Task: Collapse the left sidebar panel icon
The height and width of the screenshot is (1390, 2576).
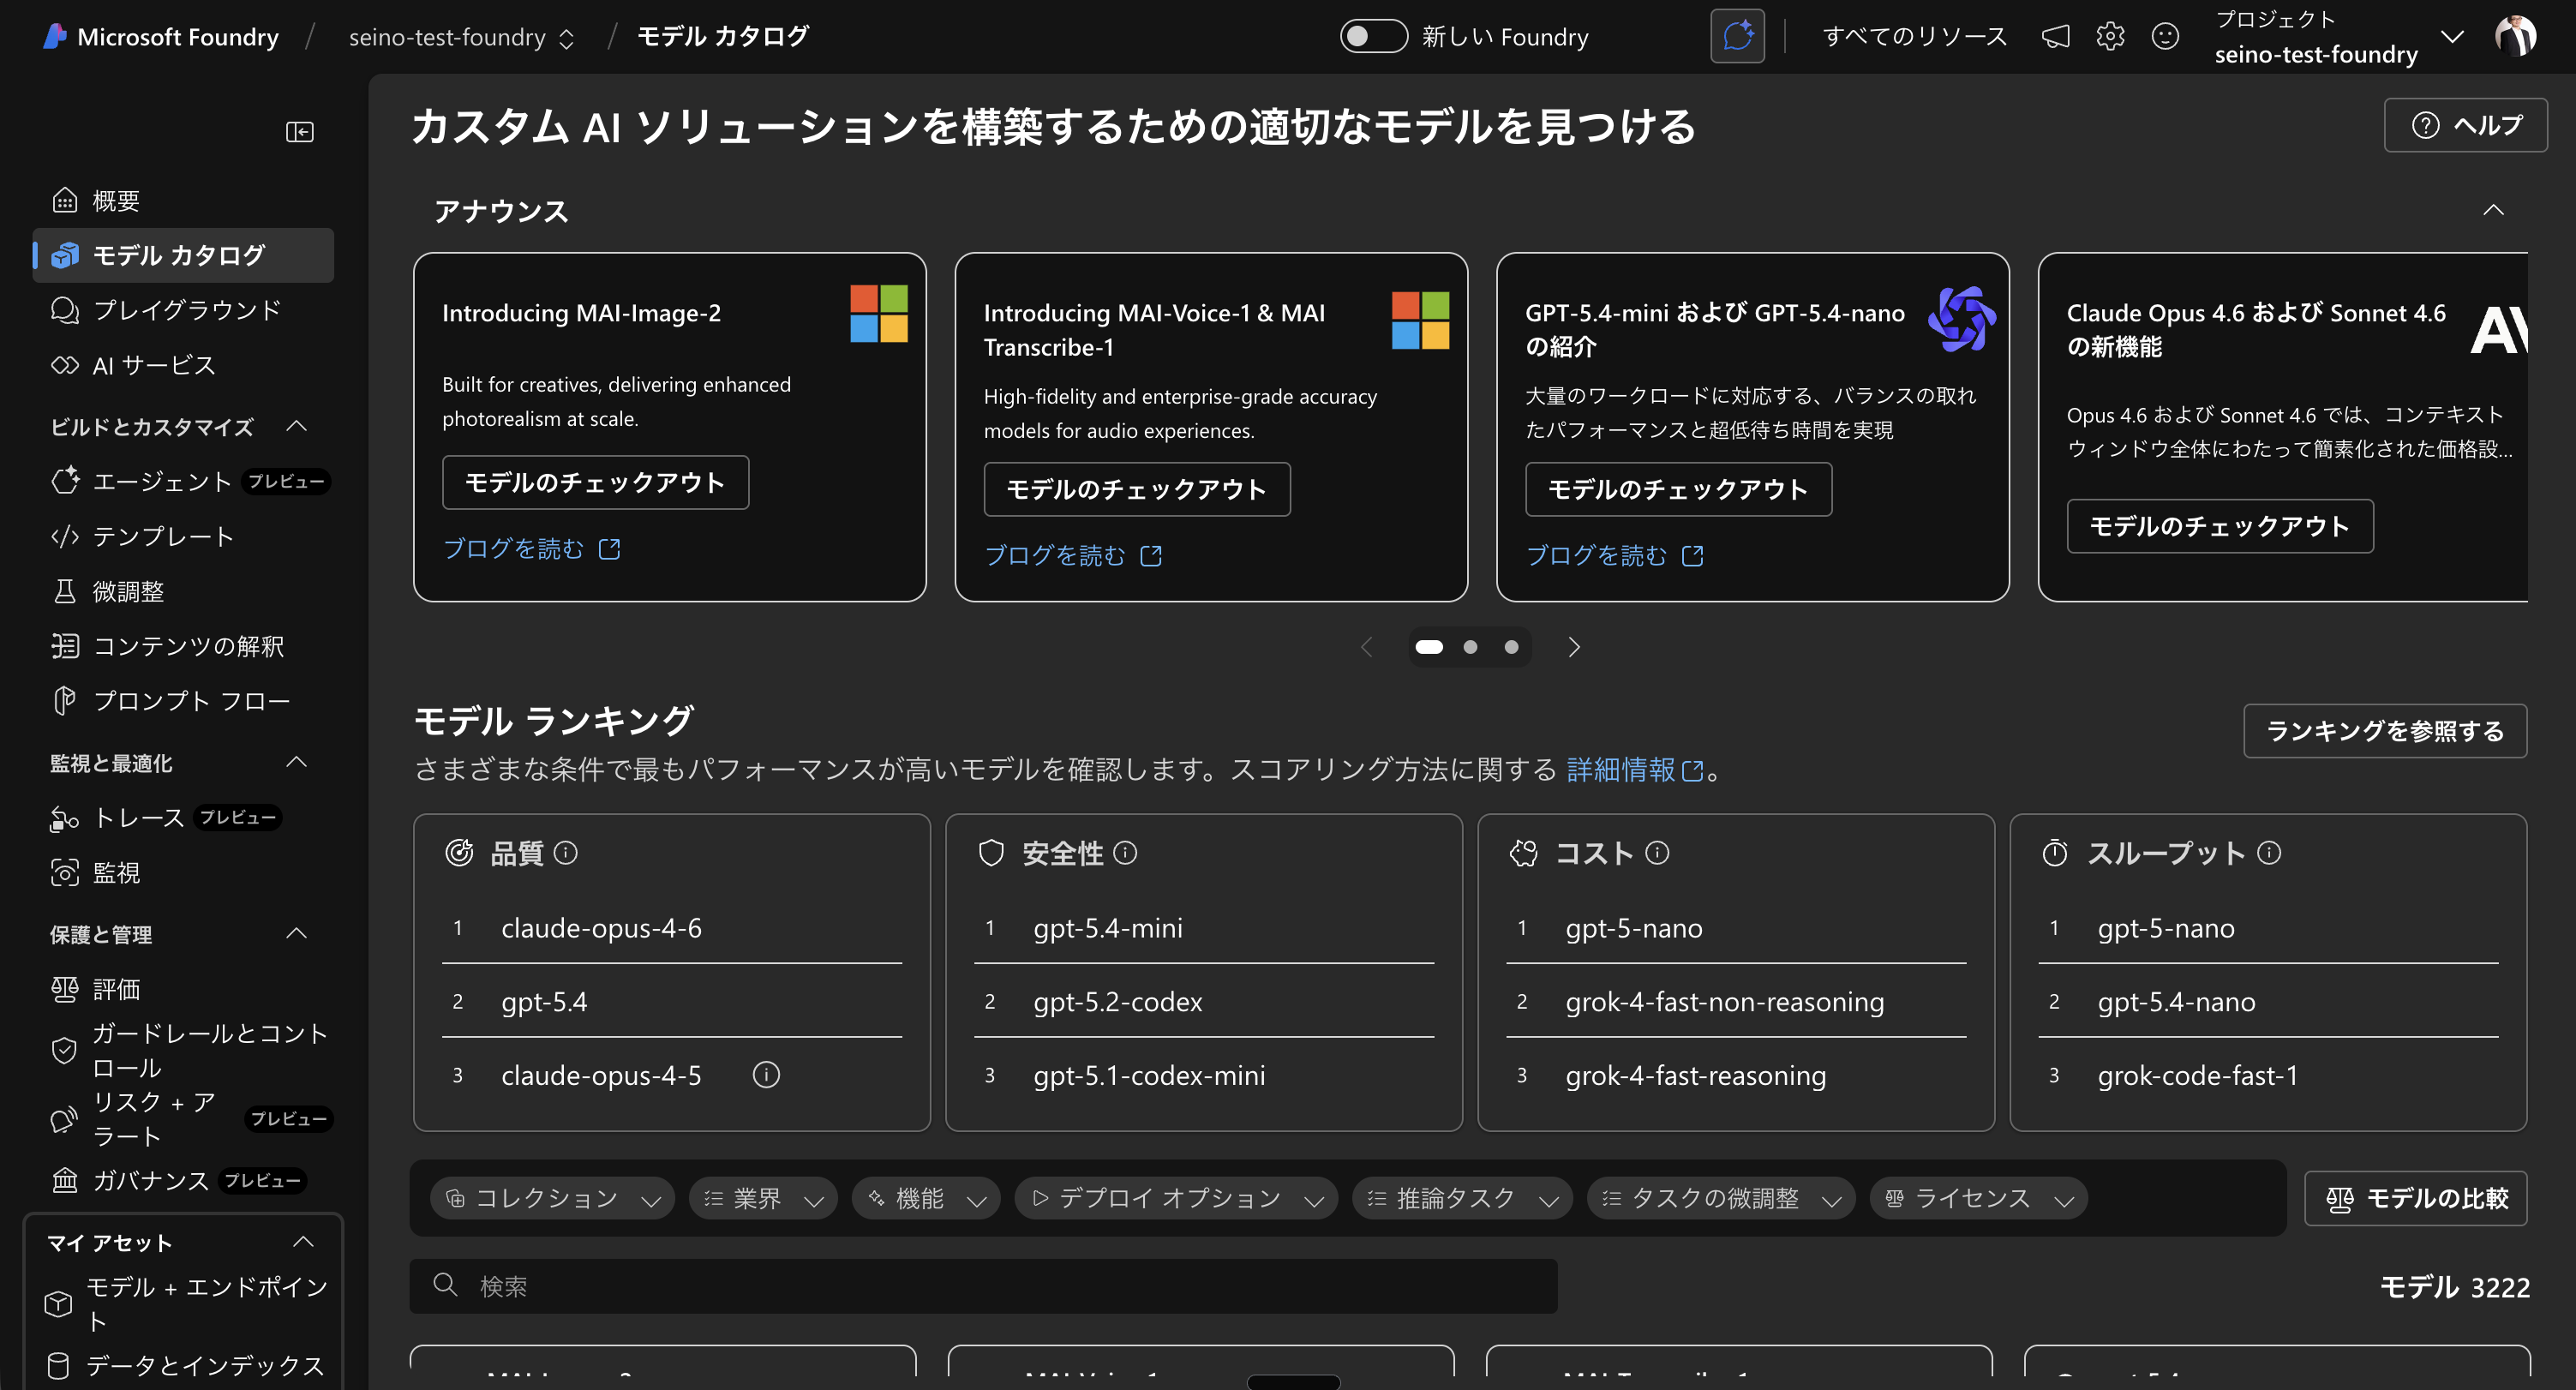Action: pyautogui.click(x=299, y=132)
